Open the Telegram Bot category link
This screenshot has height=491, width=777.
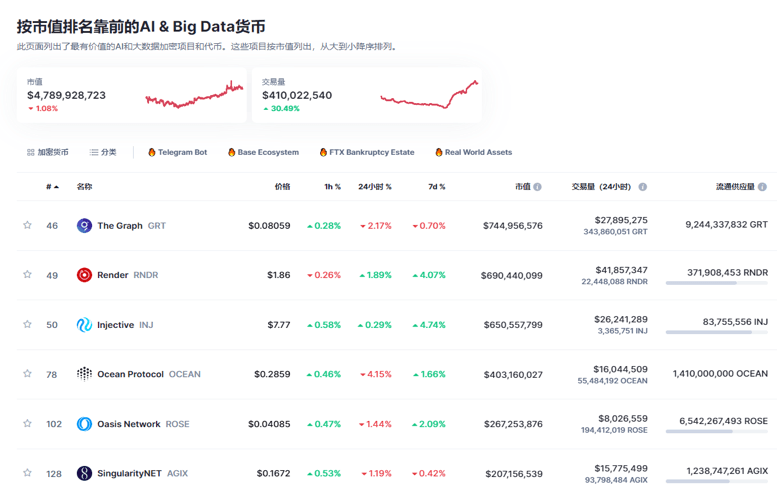click(x=177, y=153)
